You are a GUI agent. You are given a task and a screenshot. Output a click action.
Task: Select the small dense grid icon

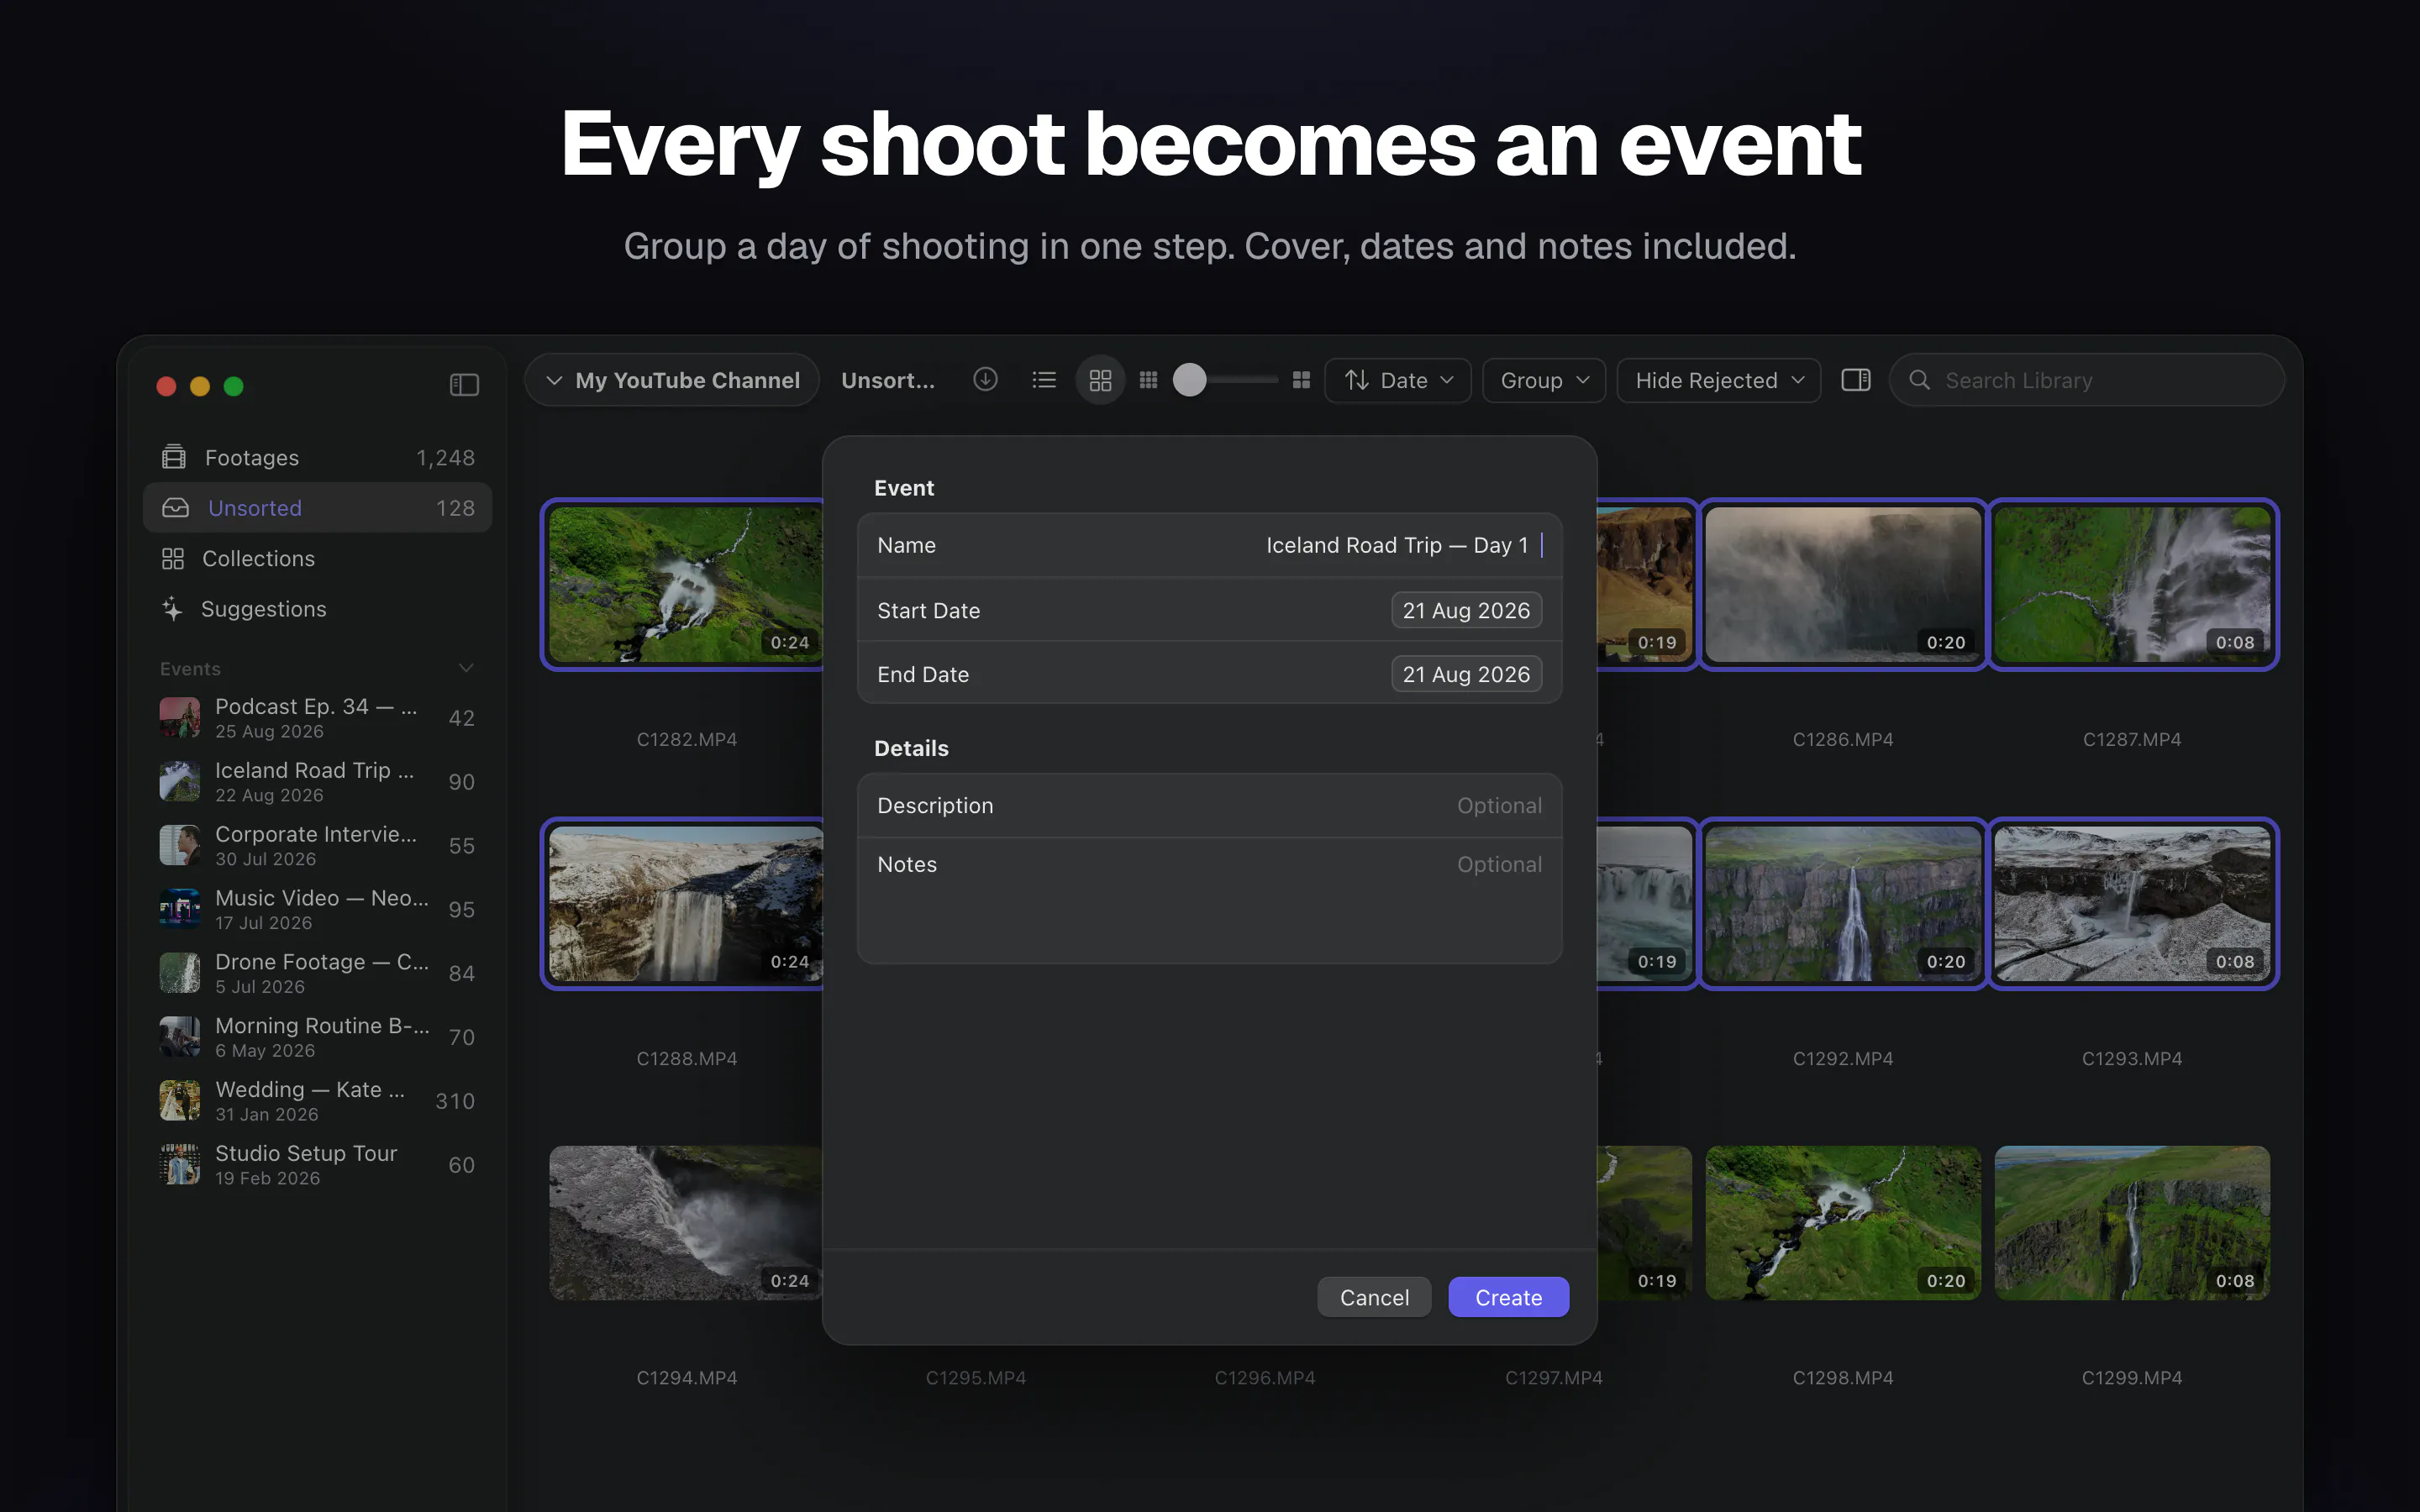(x=1148, y=380)
